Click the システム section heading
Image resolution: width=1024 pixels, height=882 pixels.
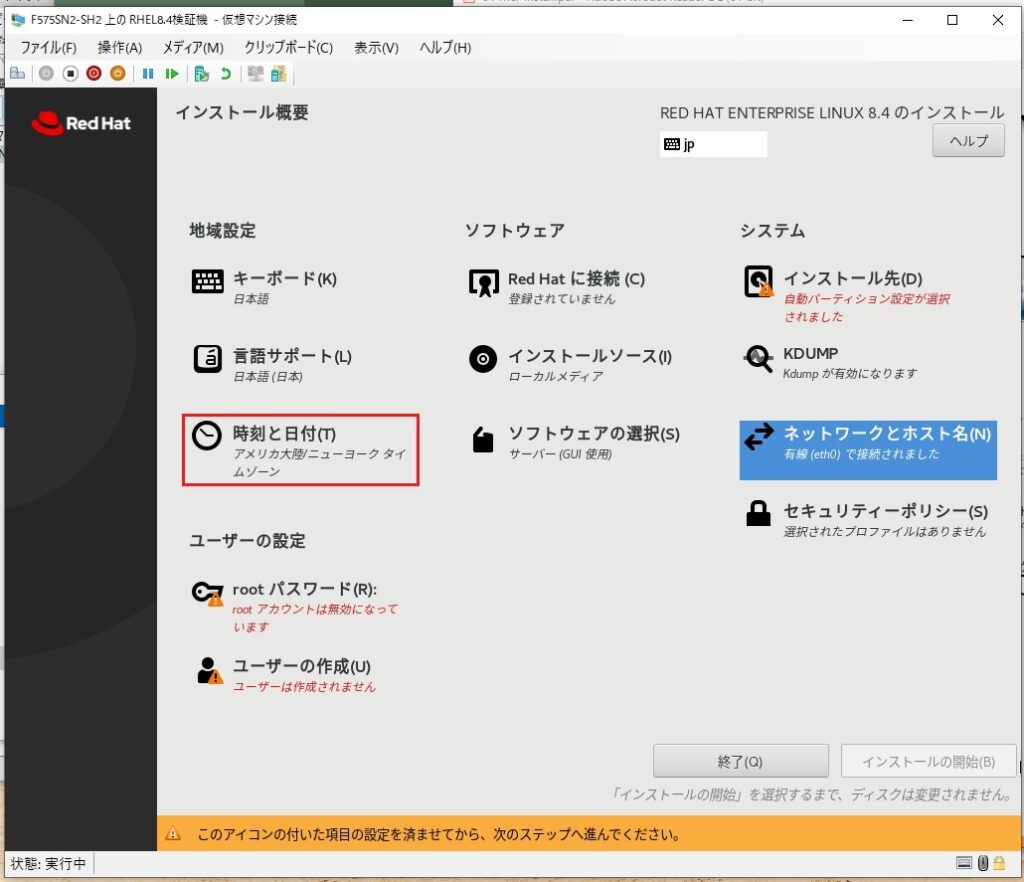773,230
